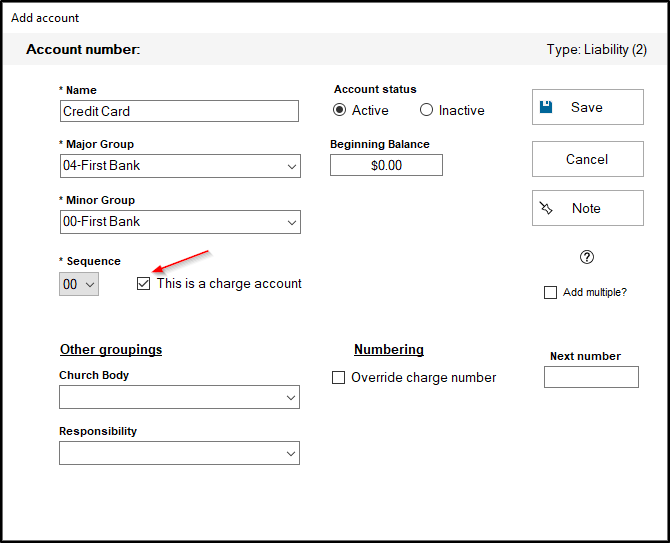Expand the Major Group dropdown
Viewport: 670px width, 543px height.
pyautogui.click(x=290, y=166)
